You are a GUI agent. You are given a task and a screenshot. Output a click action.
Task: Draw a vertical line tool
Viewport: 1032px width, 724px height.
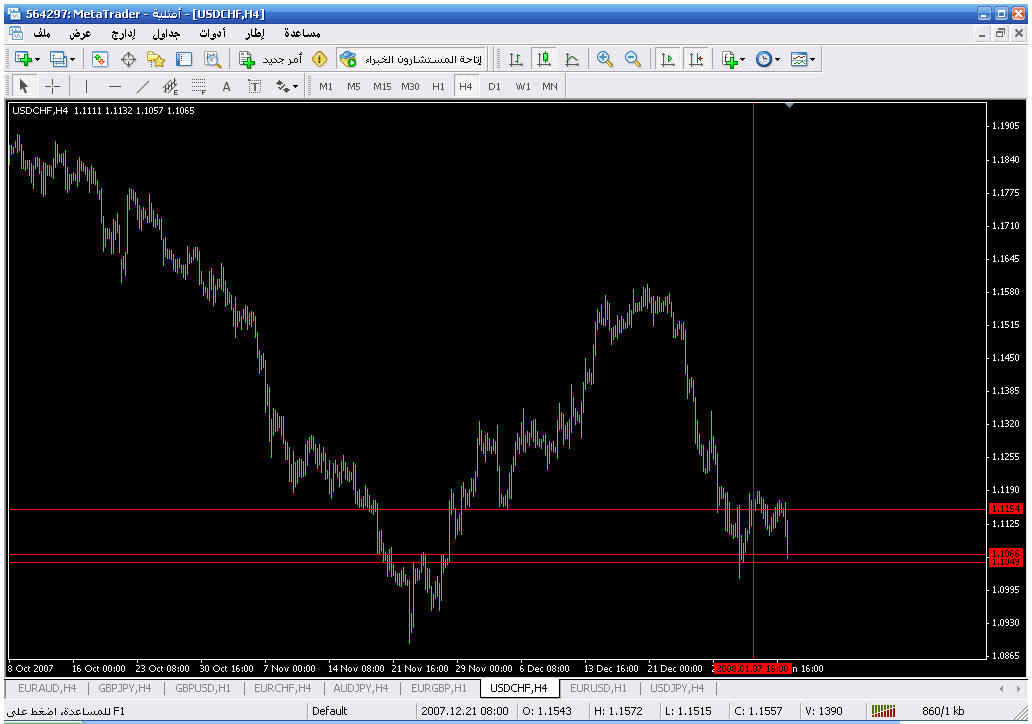[86, 87]
